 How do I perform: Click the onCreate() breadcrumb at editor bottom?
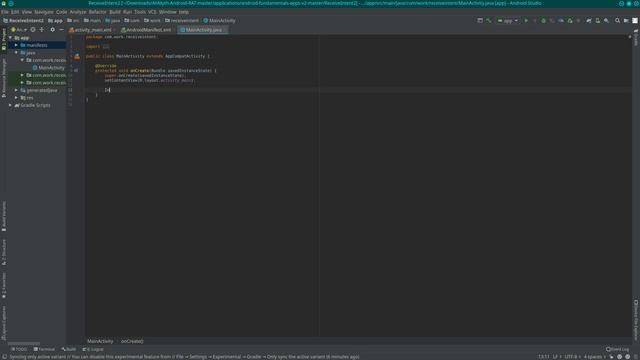coord(132,341)
